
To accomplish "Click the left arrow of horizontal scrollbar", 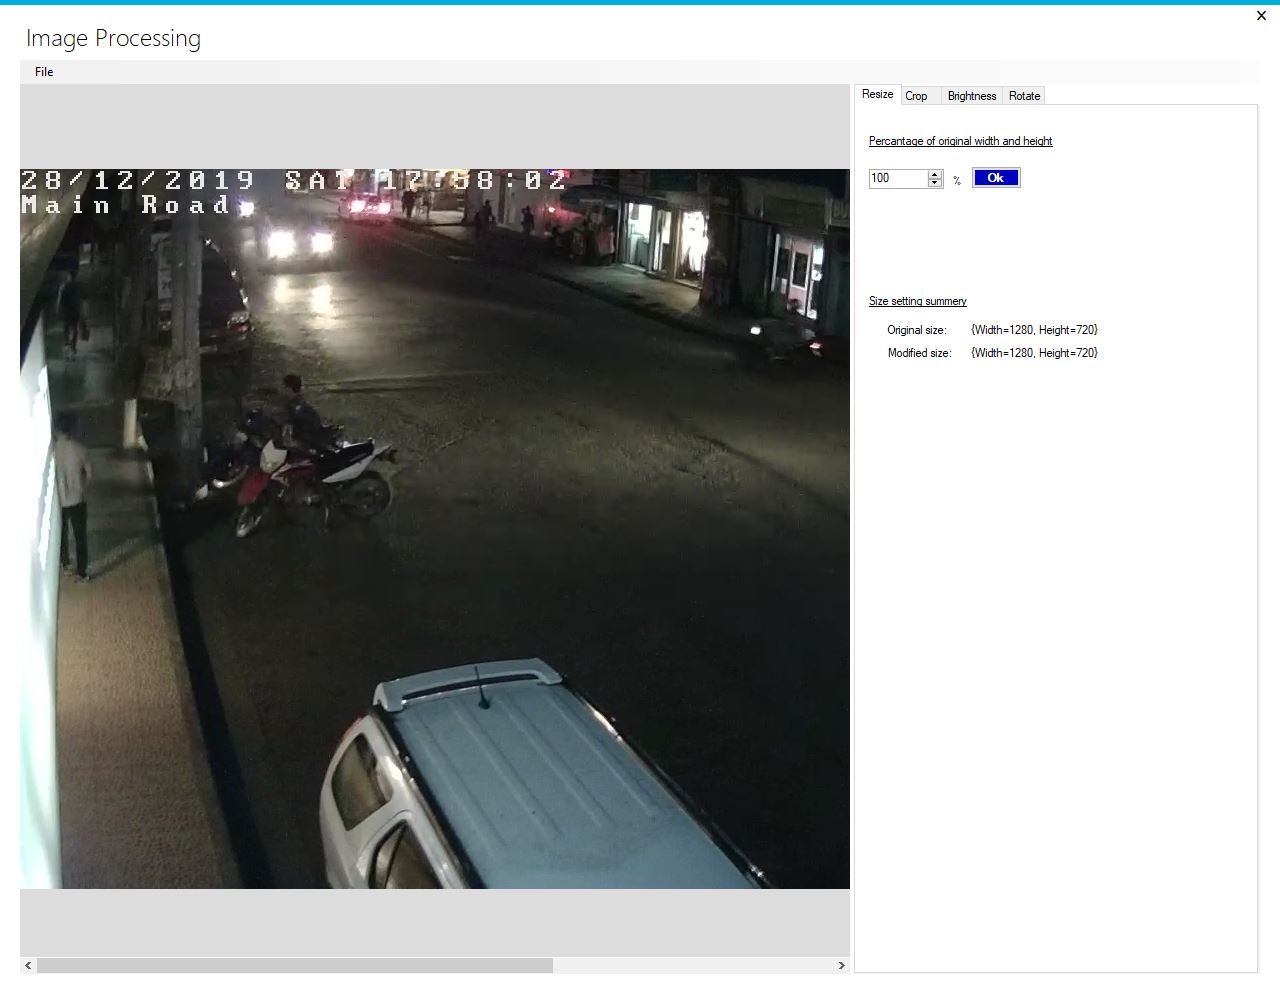I will 28,965.
